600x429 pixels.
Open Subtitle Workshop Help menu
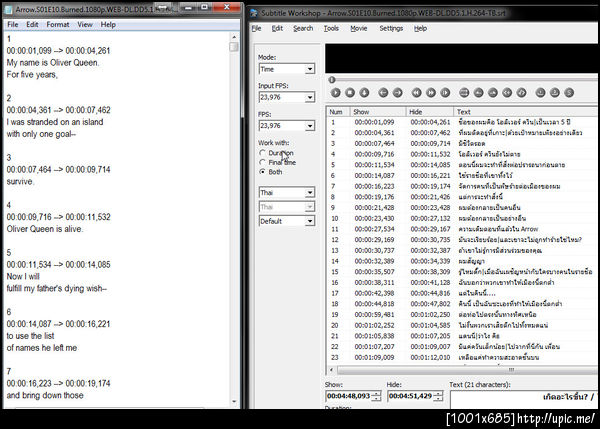(420, 28)
